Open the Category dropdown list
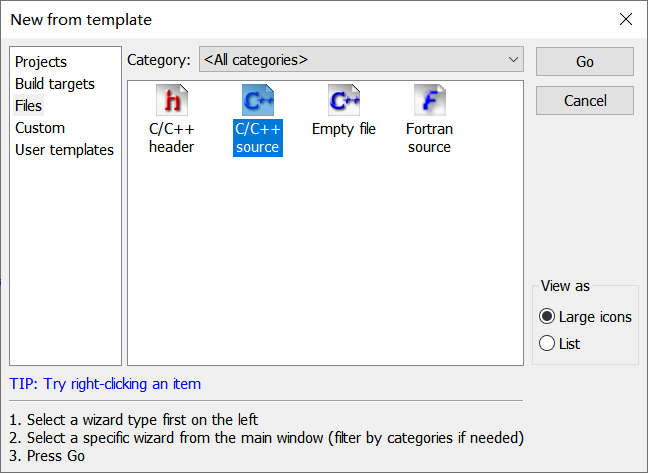This screenshot has height=473, width=648. (361, 59)
